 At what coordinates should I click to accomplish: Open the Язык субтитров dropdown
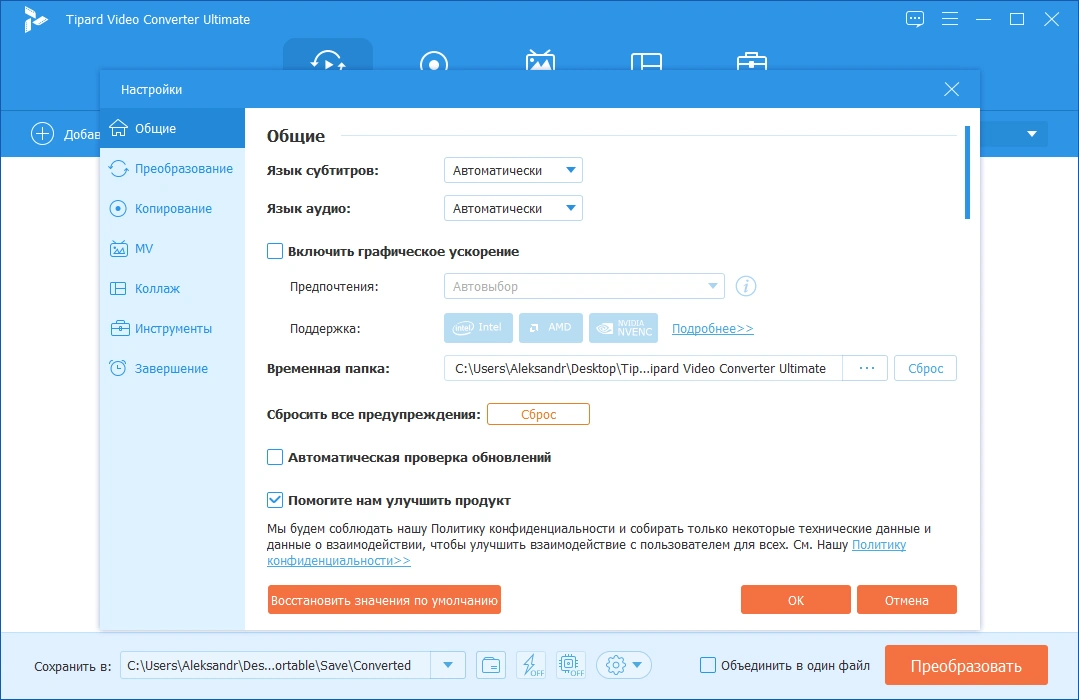[513, 170]
